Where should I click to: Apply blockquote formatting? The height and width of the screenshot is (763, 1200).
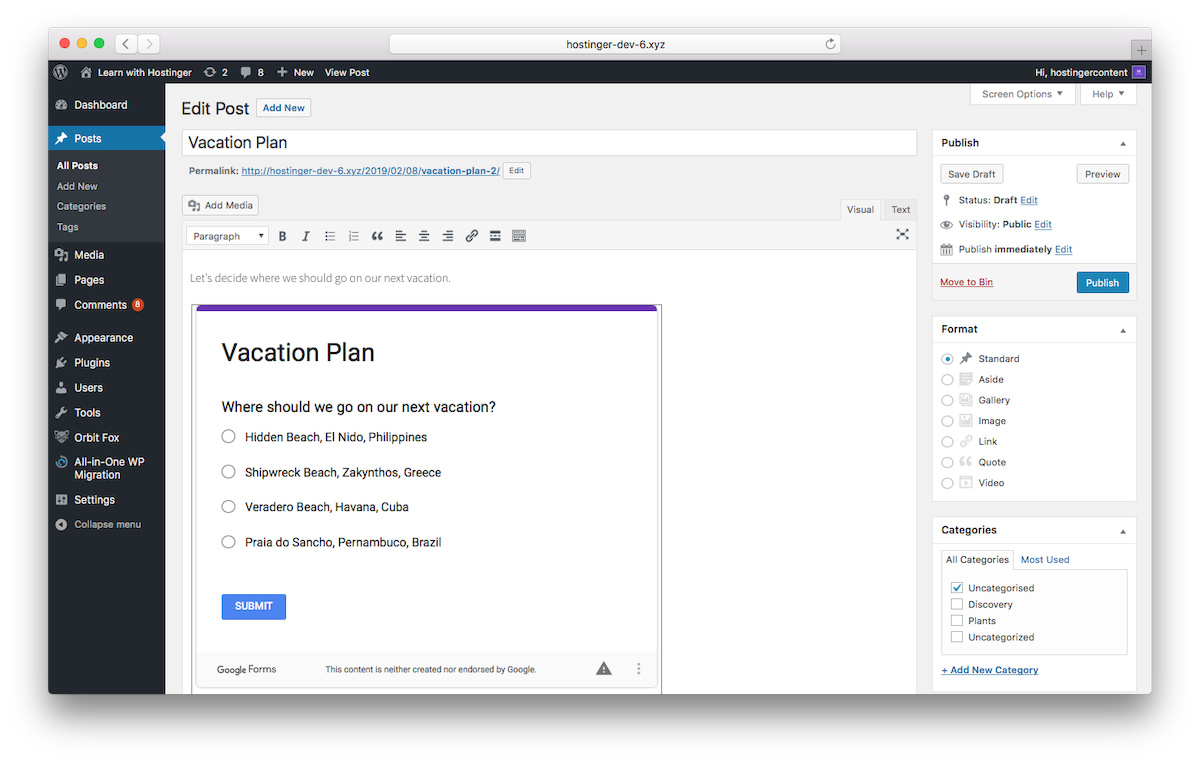377,236
